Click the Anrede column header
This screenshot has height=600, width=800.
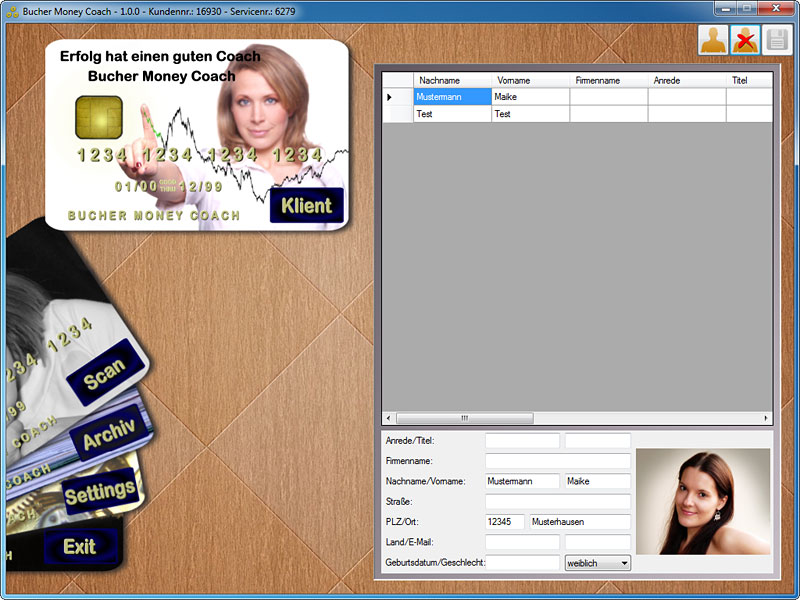(x=687, y=80)
